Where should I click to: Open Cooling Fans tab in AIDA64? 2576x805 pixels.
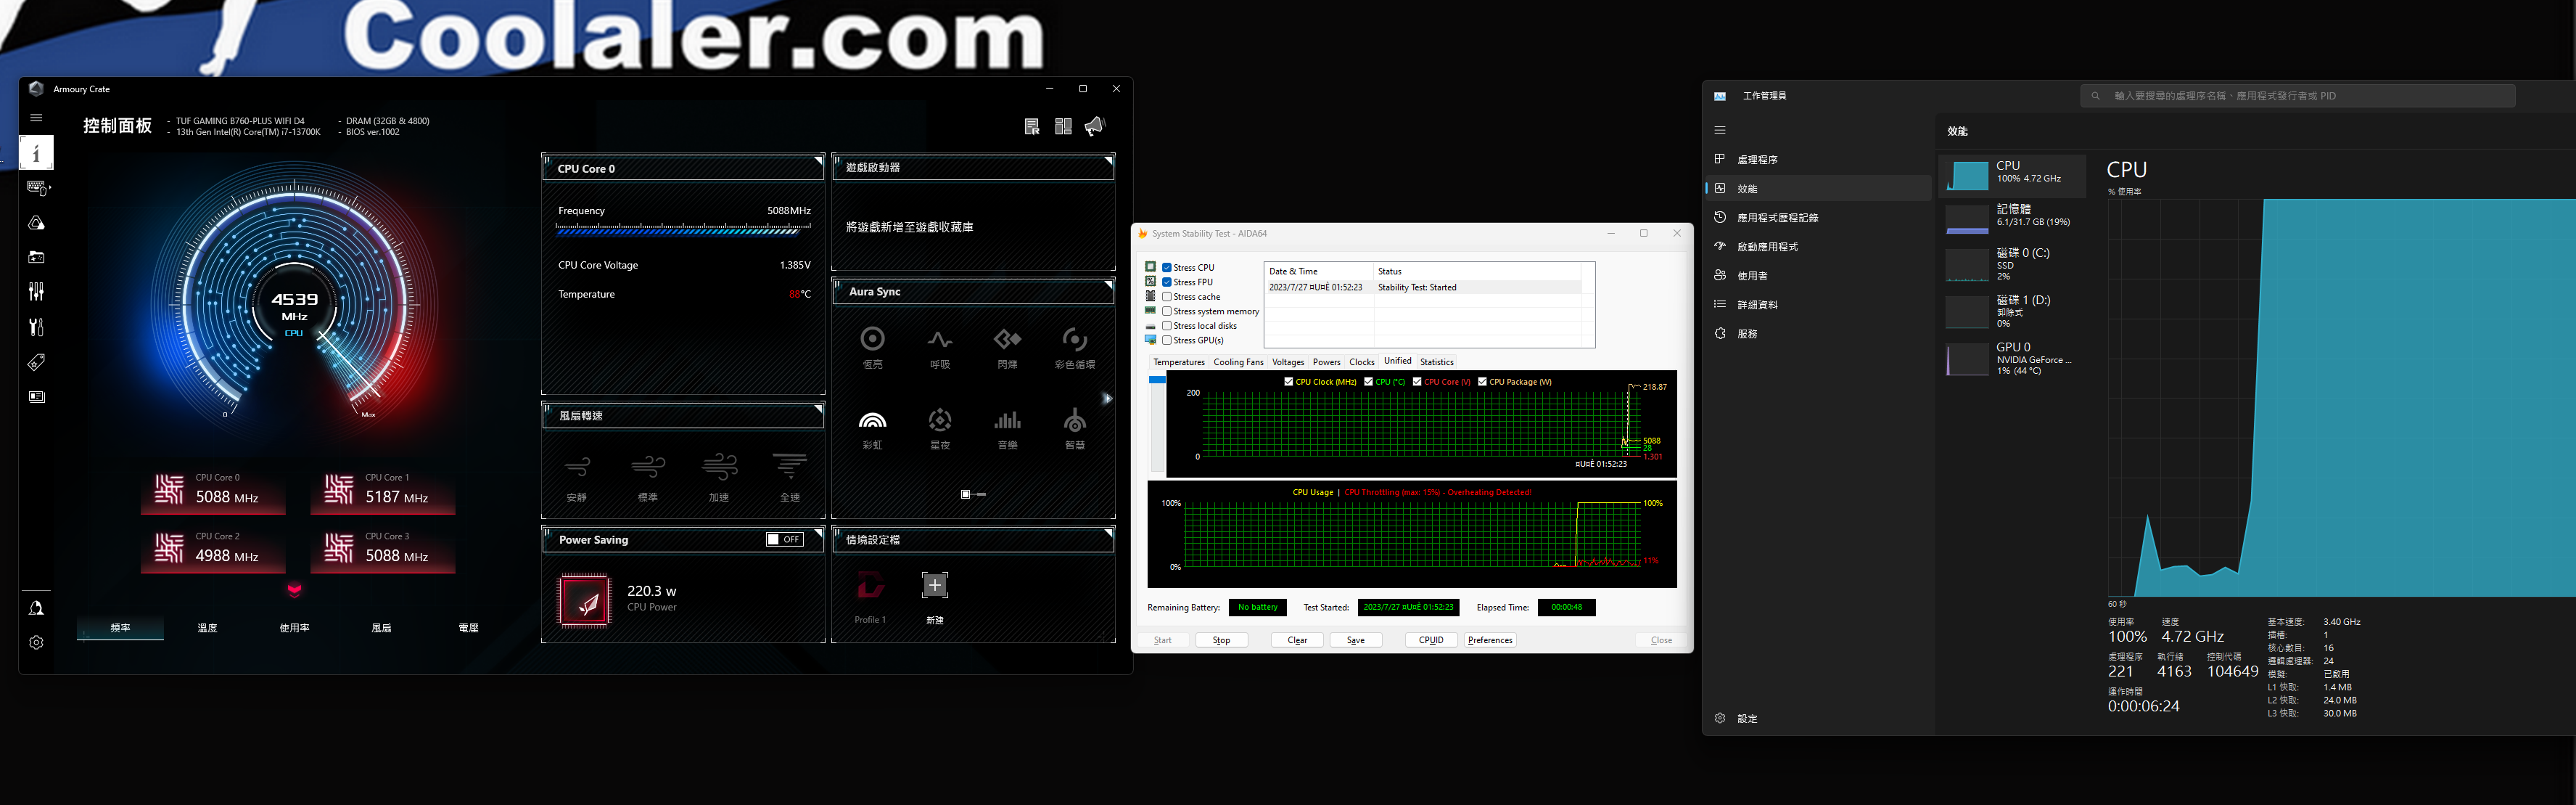tap(1238, 362)
